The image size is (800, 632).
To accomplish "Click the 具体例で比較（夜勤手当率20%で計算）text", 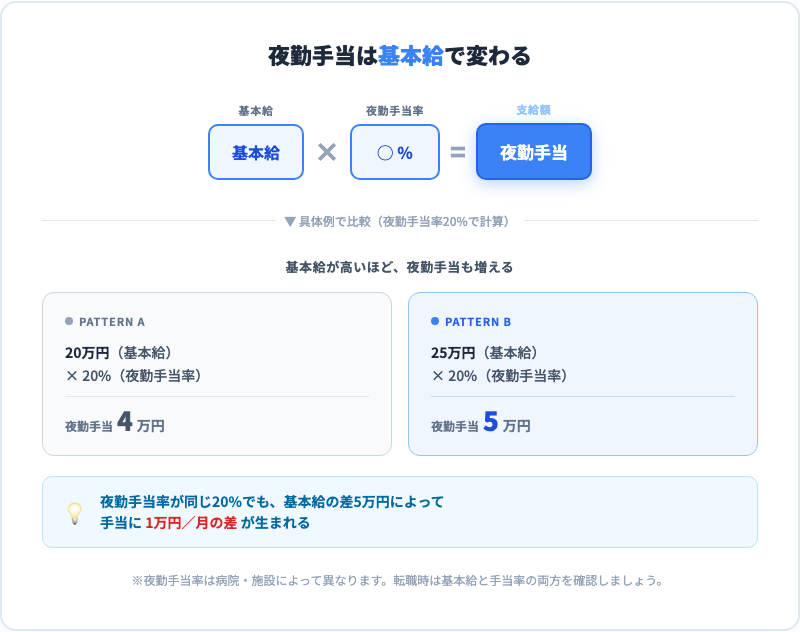I will click(404, 221).
